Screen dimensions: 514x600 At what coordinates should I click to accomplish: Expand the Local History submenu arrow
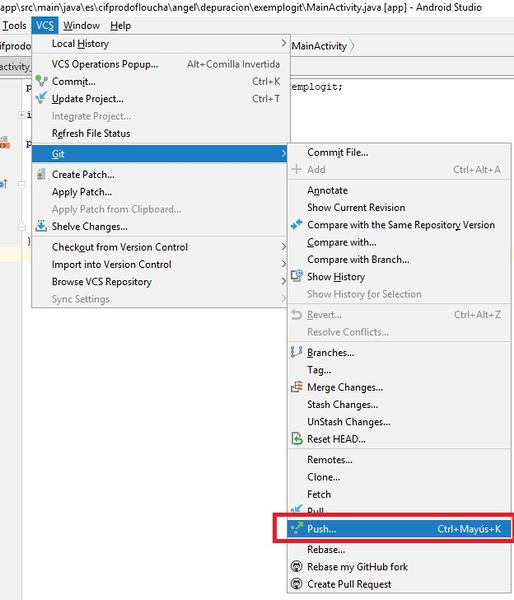pos(283,43)
